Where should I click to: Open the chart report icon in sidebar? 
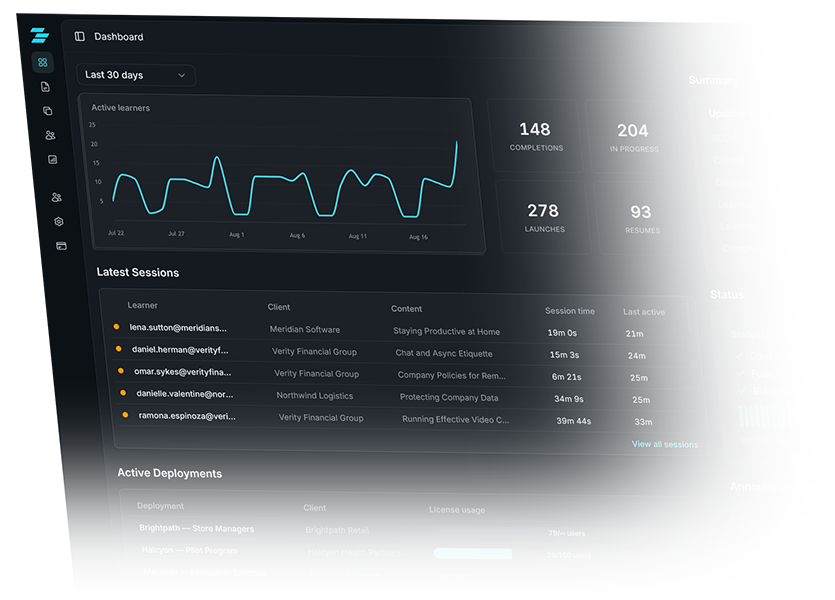click(52, 159)
